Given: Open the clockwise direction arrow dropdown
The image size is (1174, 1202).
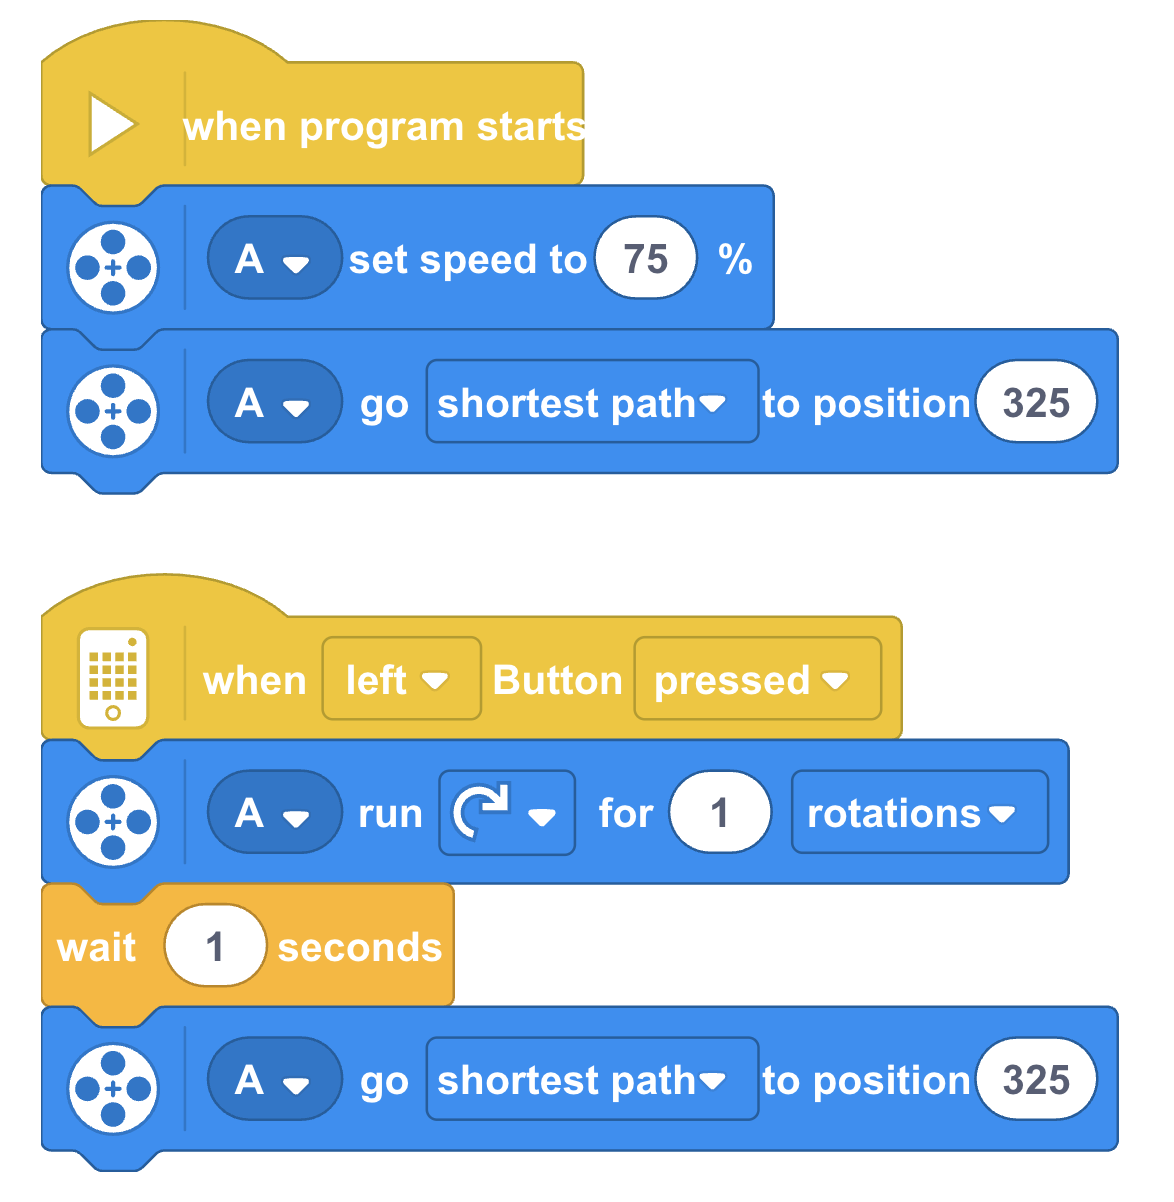Looking at the screenshot, I should [x=507, y=812].
